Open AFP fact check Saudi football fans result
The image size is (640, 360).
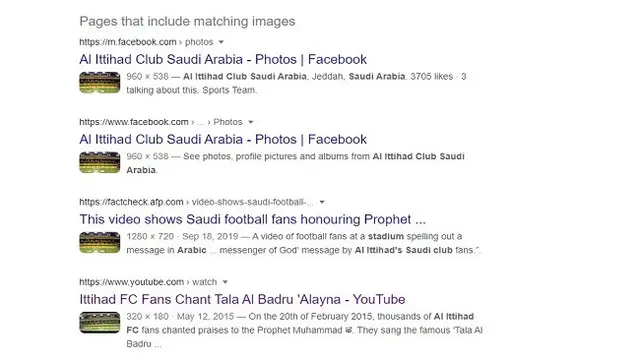point(253,220)
